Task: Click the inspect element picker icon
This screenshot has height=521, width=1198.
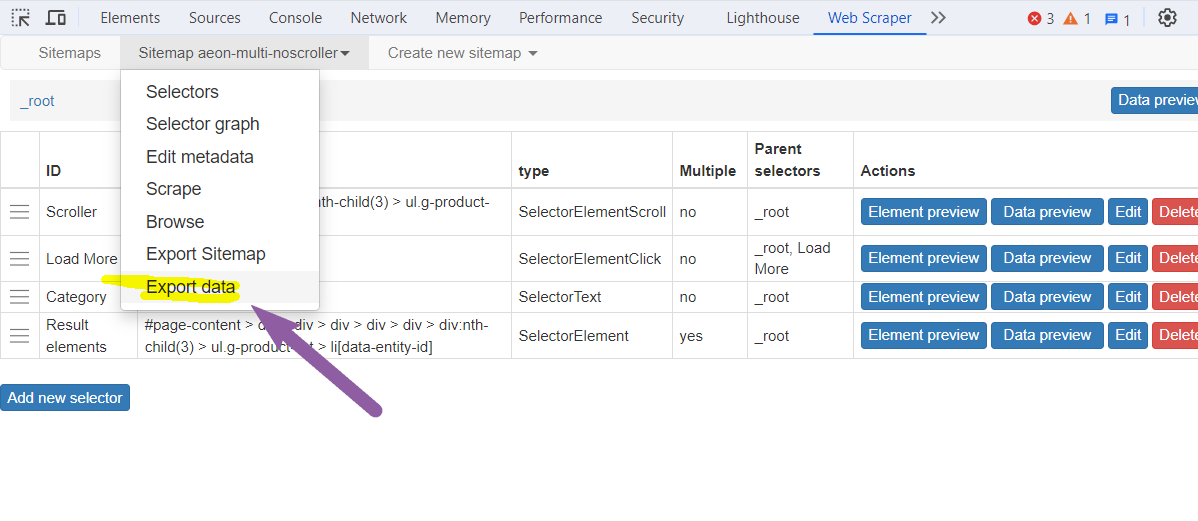Action: pyautogui.click(x=20, y=18)
